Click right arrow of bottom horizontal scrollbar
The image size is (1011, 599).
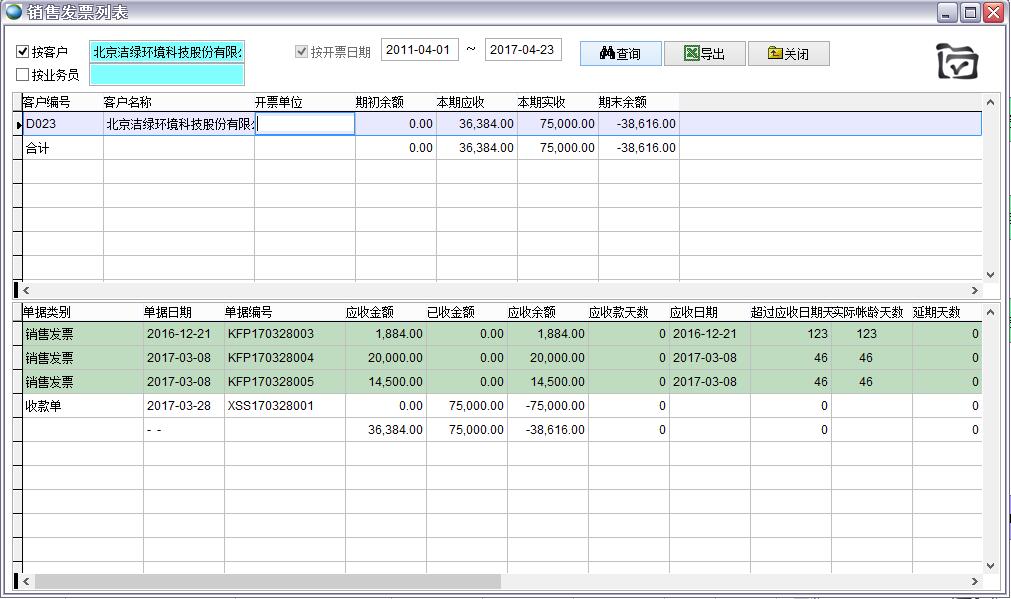[977, 581]
